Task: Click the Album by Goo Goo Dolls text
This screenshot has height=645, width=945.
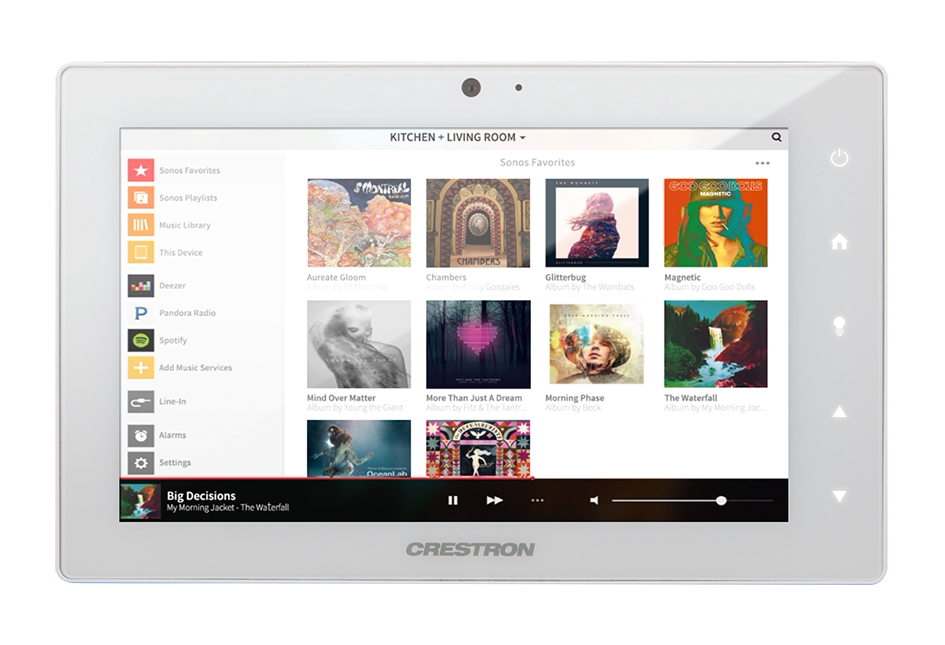Action: pos(709,287)
